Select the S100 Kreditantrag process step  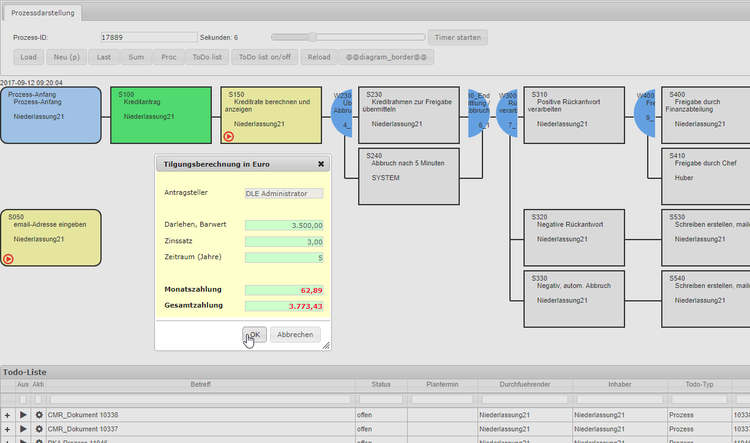[x=160, y=115]
